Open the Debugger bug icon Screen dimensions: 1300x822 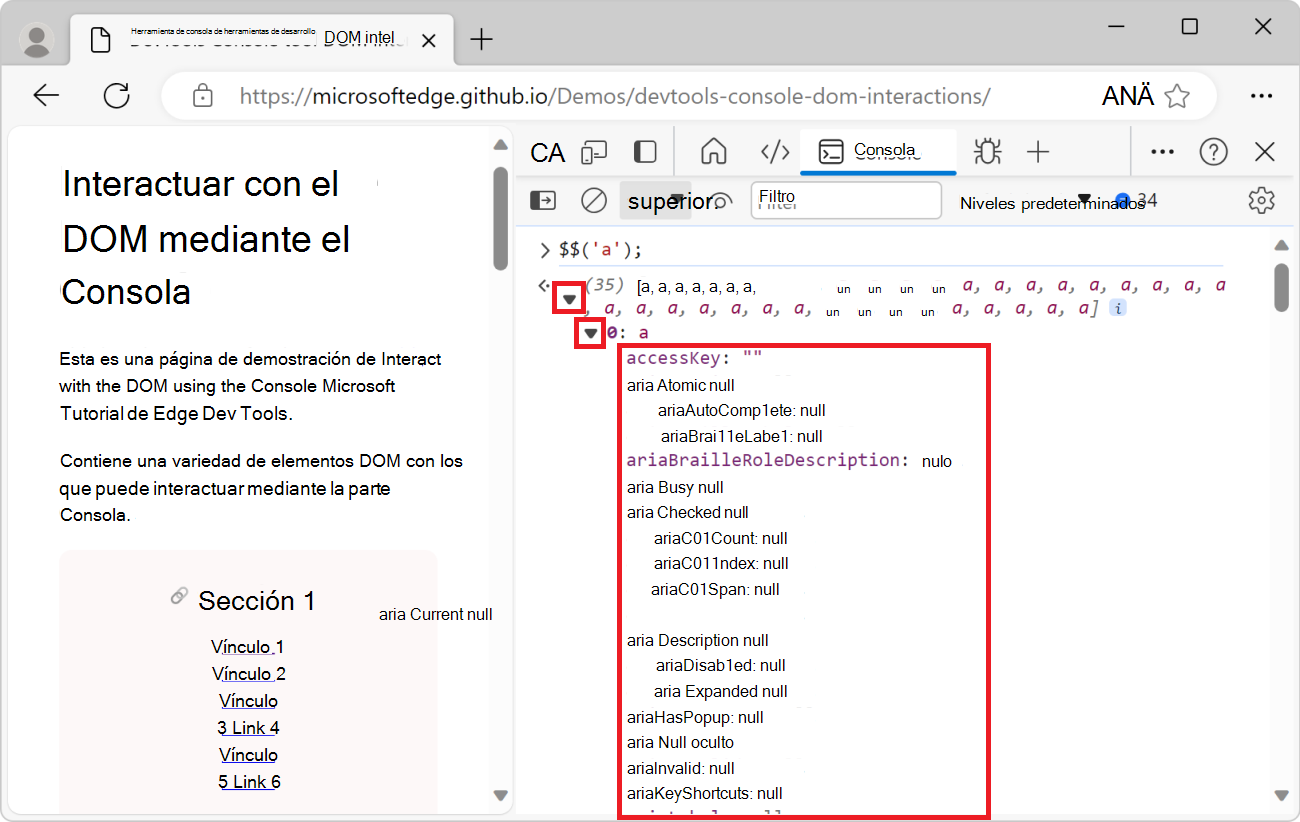tap(986, 152)
